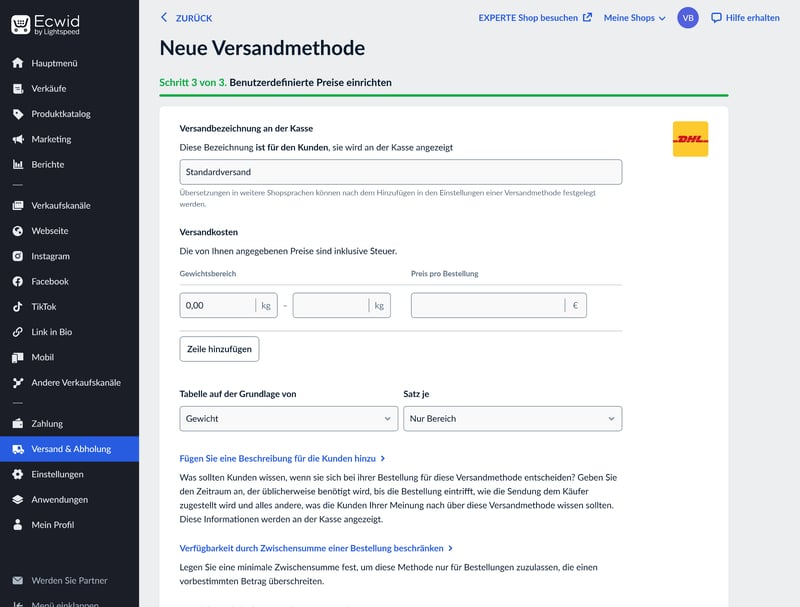Click the Mein Profil person icon
The height and width of the screenshot is (607, 800).
pyautogui.click(x=18, y=524)
